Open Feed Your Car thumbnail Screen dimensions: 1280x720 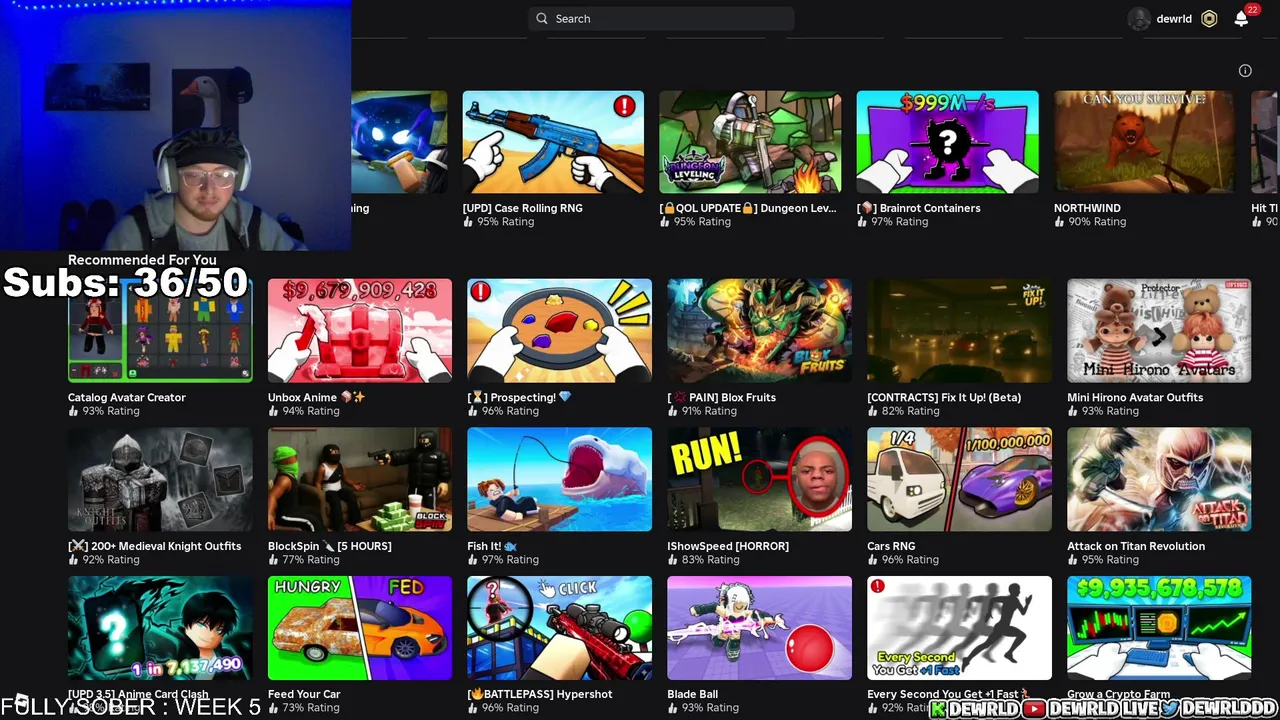tap(360, 628)
